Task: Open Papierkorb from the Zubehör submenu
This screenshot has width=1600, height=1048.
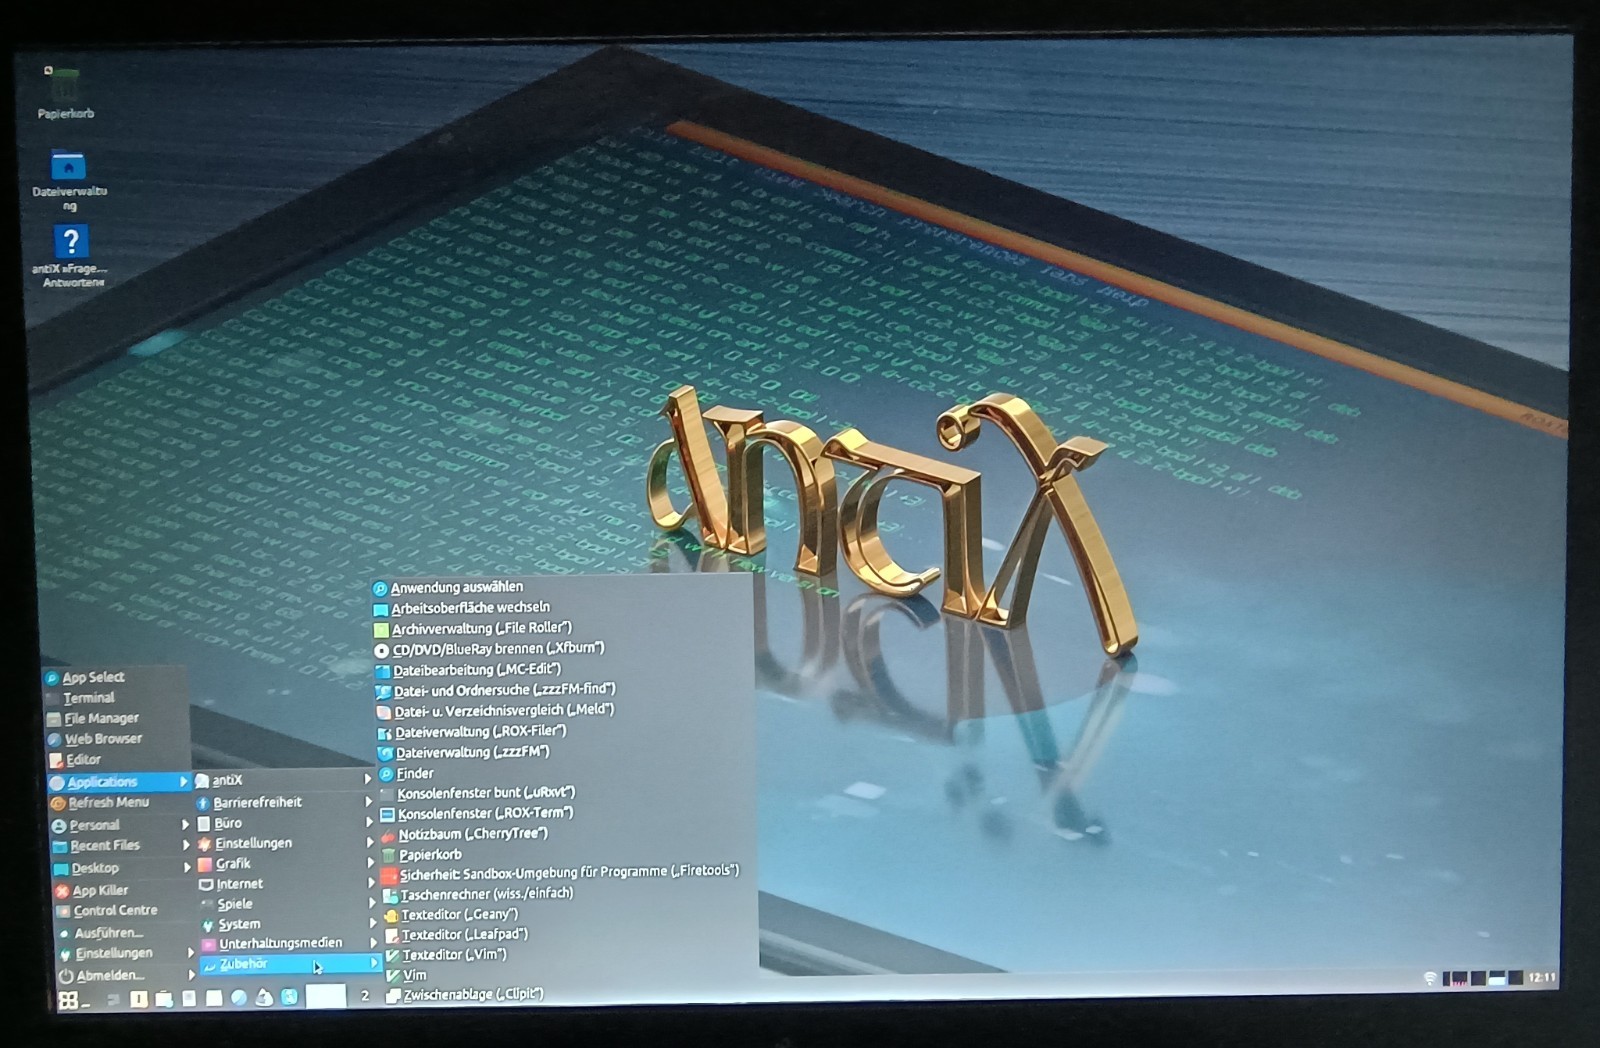Action: pyautogui.click(x=430, y=855)
